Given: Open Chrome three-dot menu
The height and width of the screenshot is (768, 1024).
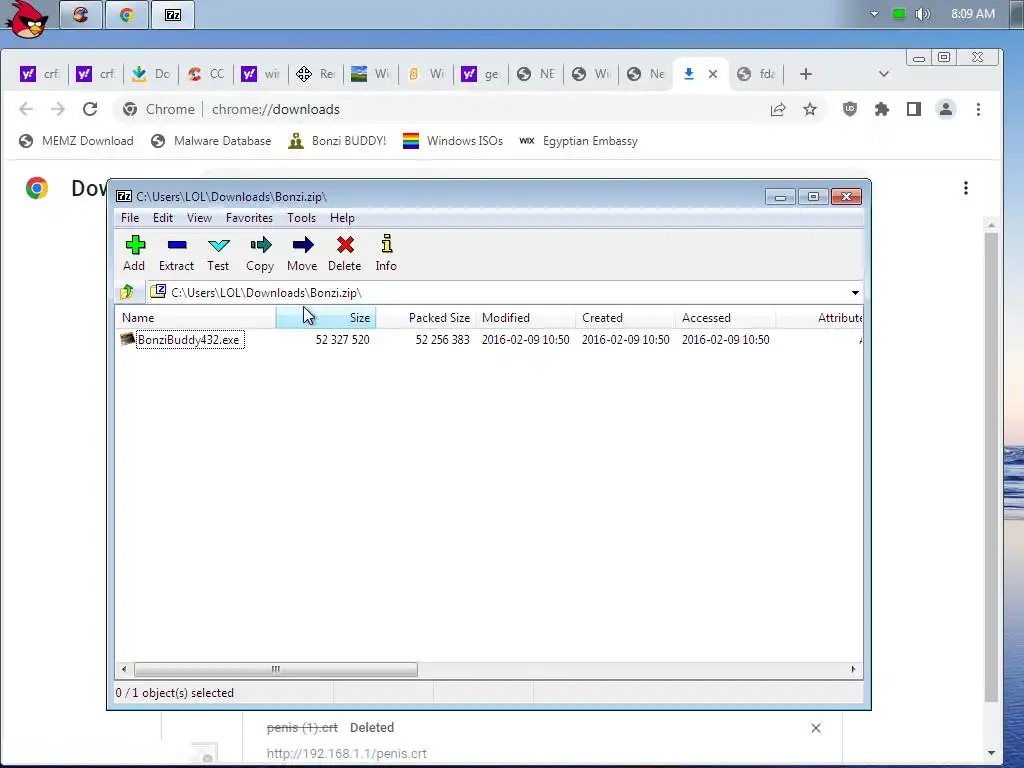Looking at the screenshot, I should 978,109.
